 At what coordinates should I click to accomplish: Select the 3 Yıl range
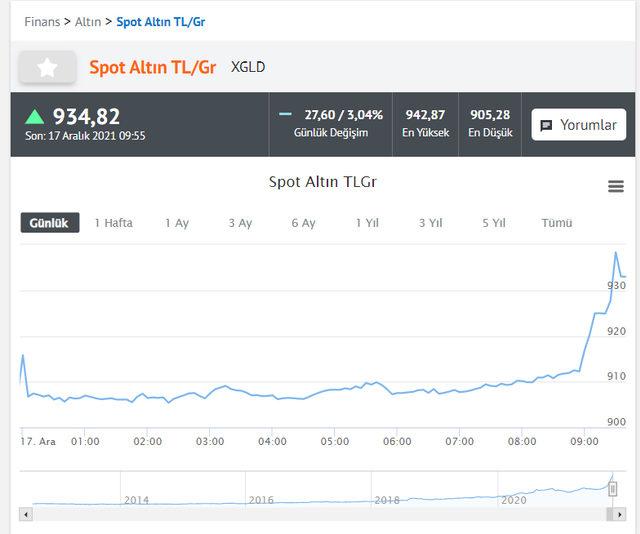[431, 223]
